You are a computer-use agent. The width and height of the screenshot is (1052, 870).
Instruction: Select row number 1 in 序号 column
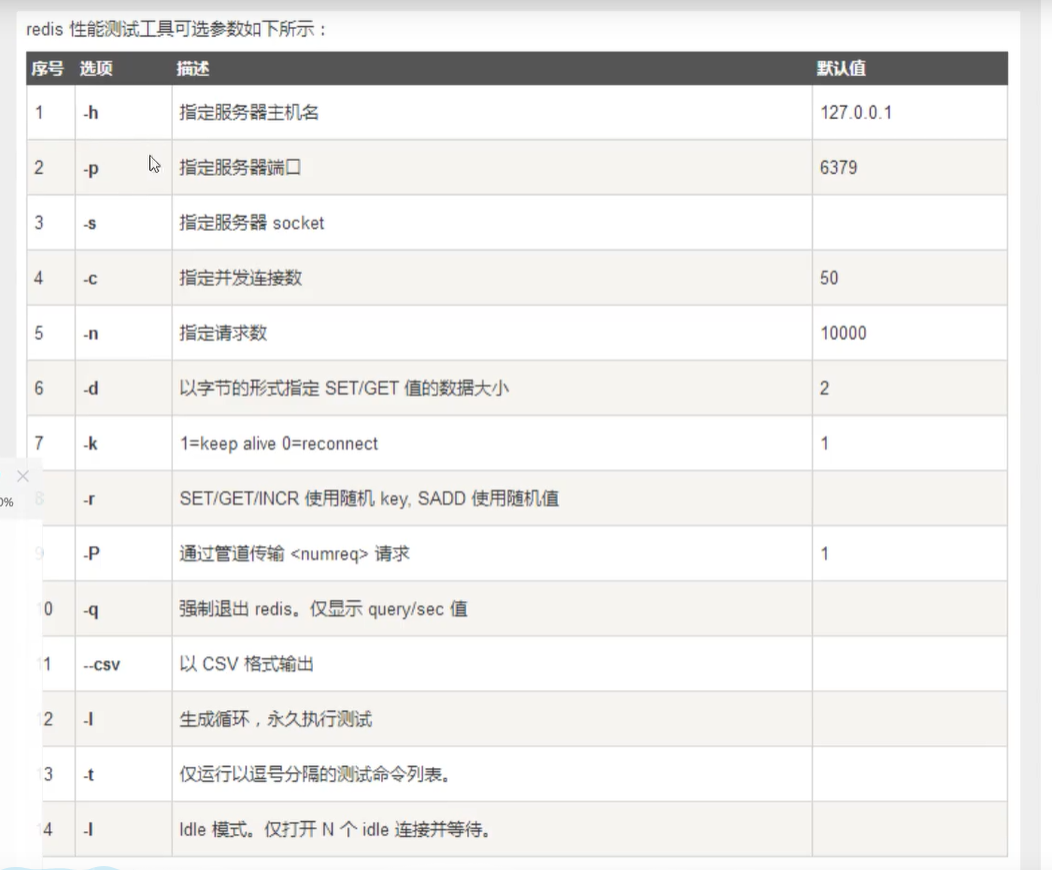(x=39, y=112)
